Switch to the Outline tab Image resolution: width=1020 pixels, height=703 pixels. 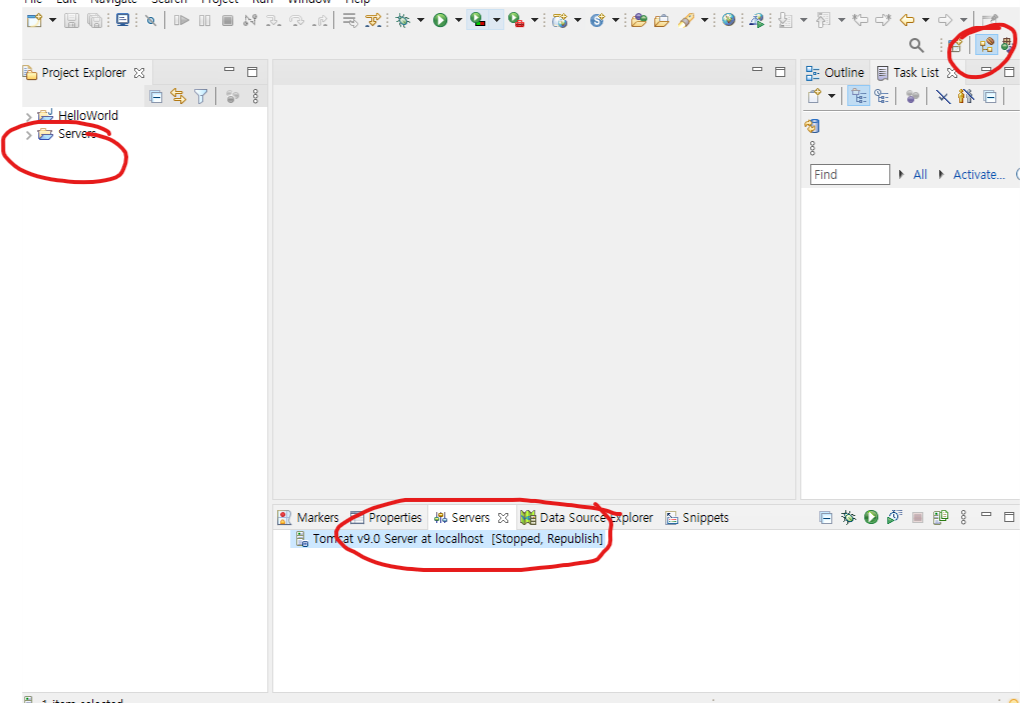[835, 73]
